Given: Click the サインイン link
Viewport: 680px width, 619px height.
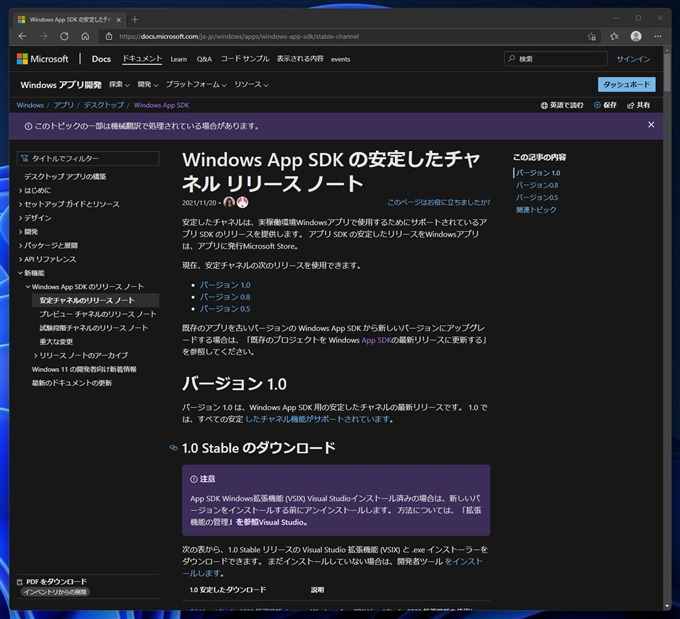Looking at the screenshot, I should (x=633, y=59).
